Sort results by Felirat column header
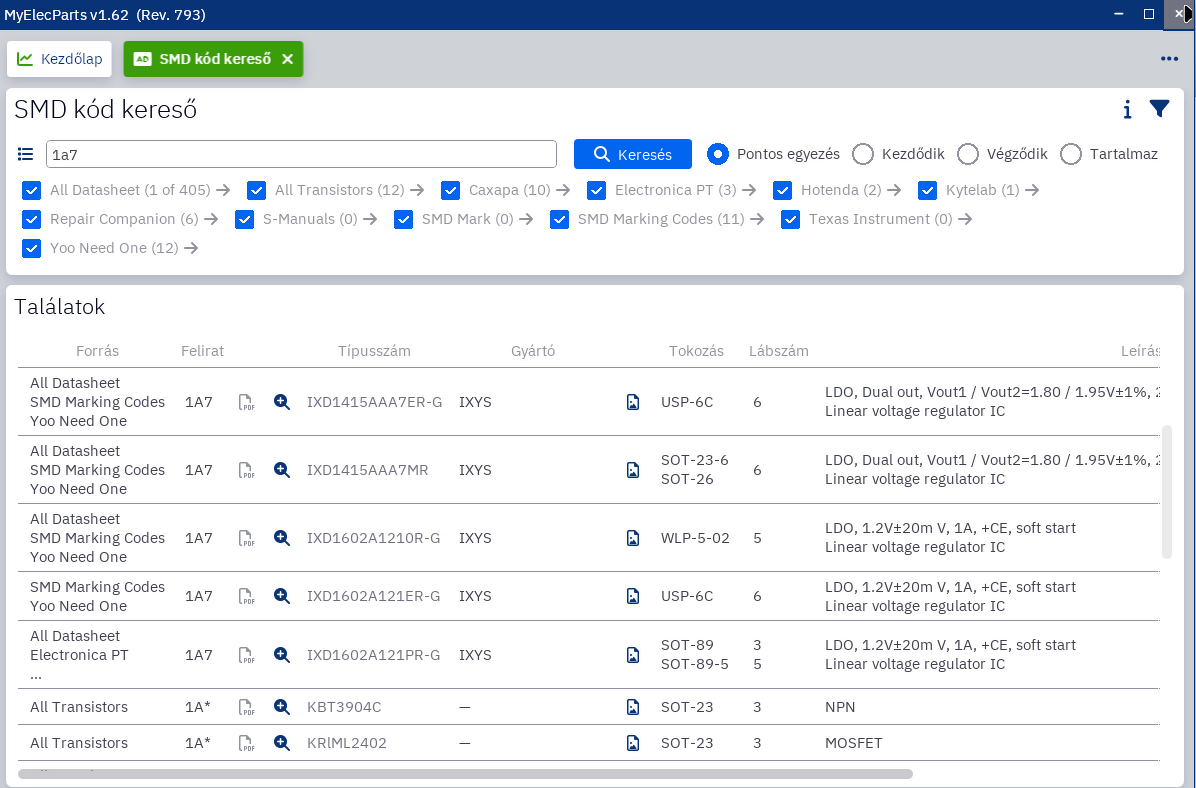Viewport: 1196px width, 788px height. (x=202, y=351)
